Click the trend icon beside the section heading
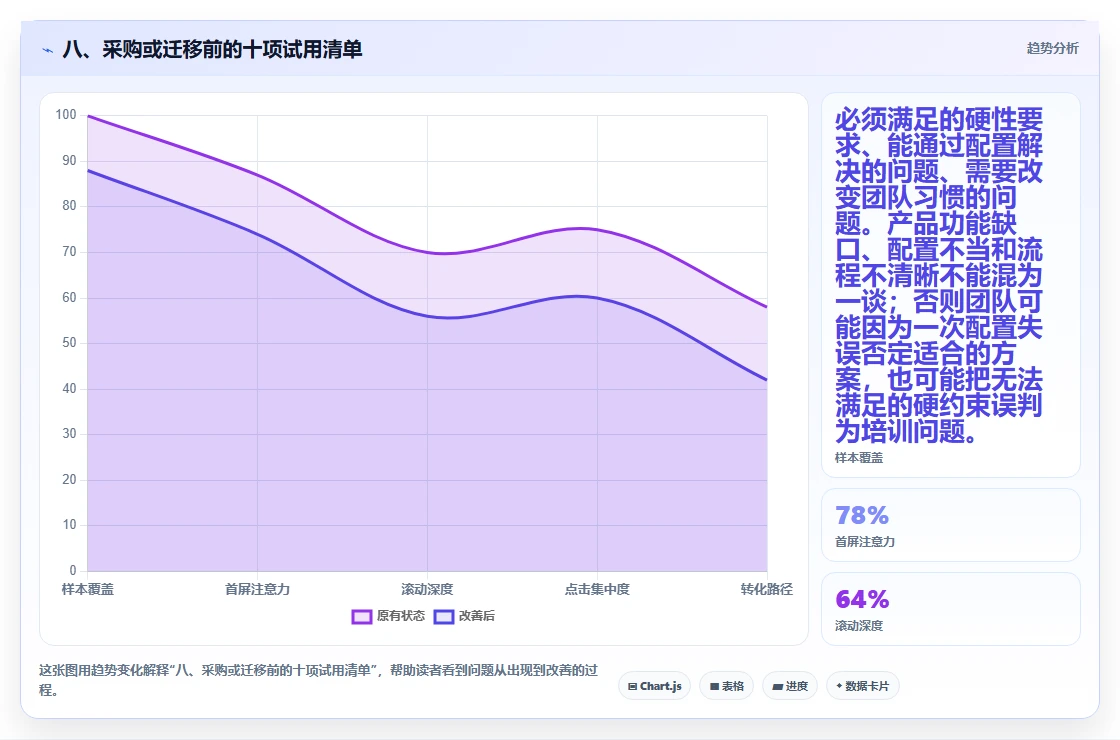This screenshot has width=1120, height=740. point(48,50)
